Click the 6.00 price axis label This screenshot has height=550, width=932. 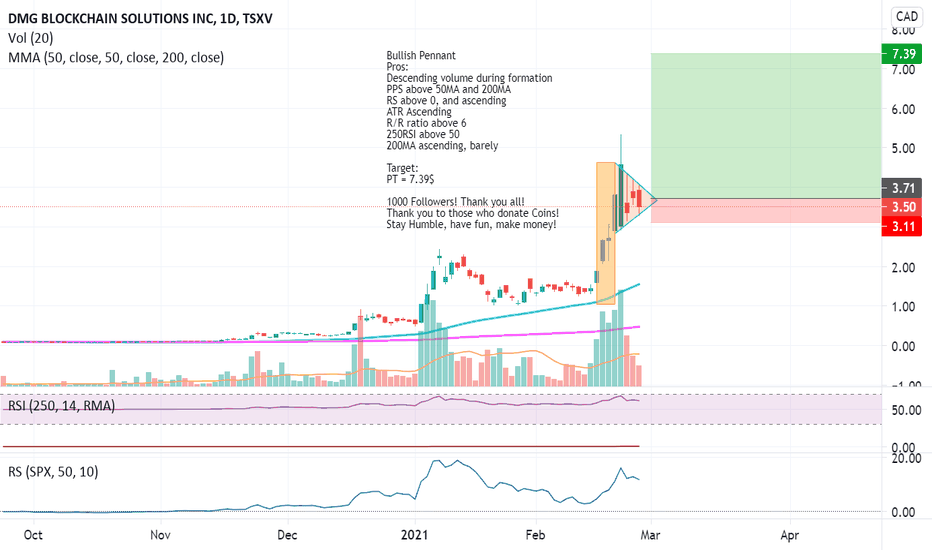point(903,109)
